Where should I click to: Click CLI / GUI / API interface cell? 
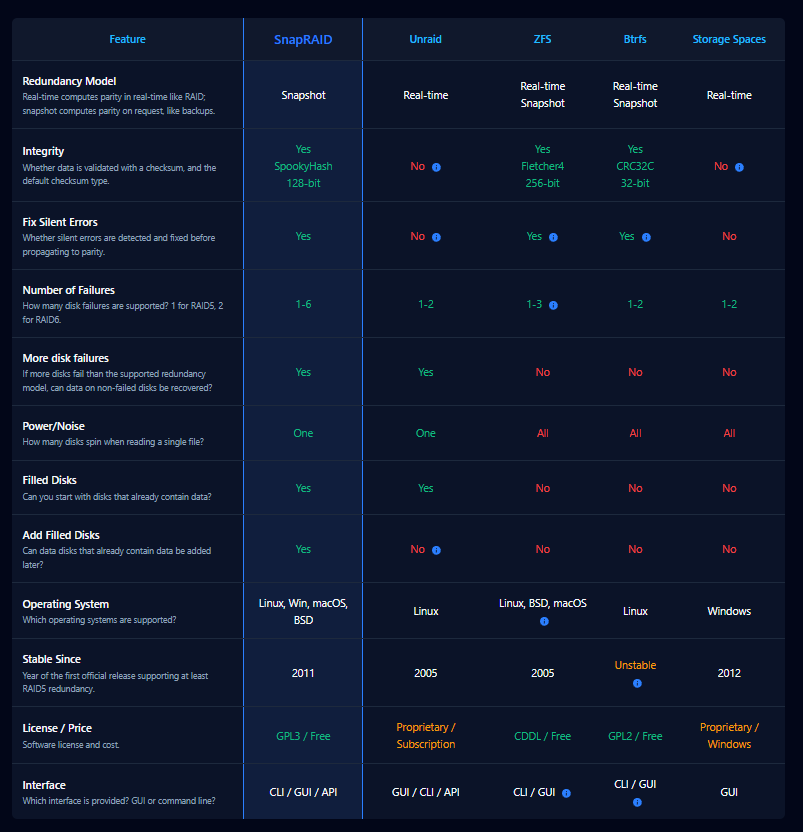coord(303,792)
